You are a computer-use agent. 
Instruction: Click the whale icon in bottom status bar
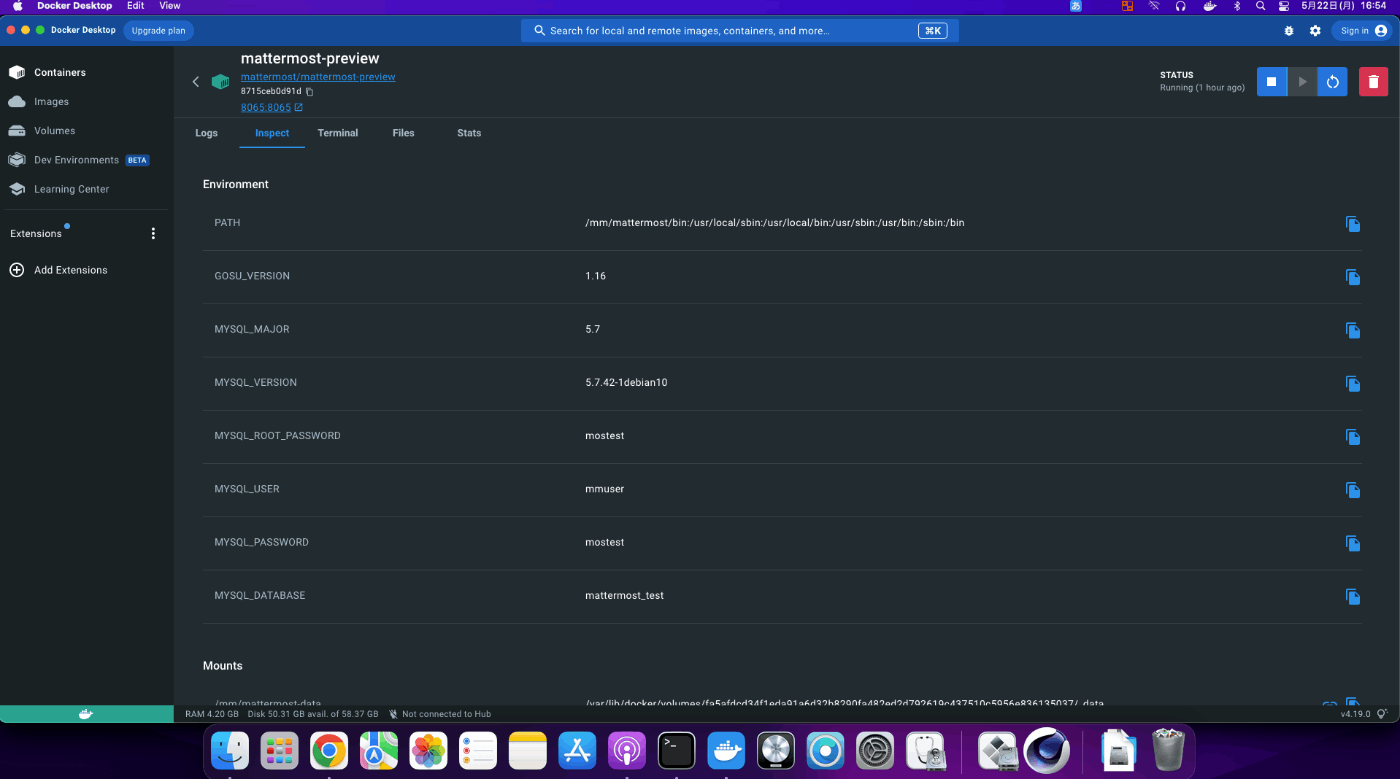pos(86,714)
